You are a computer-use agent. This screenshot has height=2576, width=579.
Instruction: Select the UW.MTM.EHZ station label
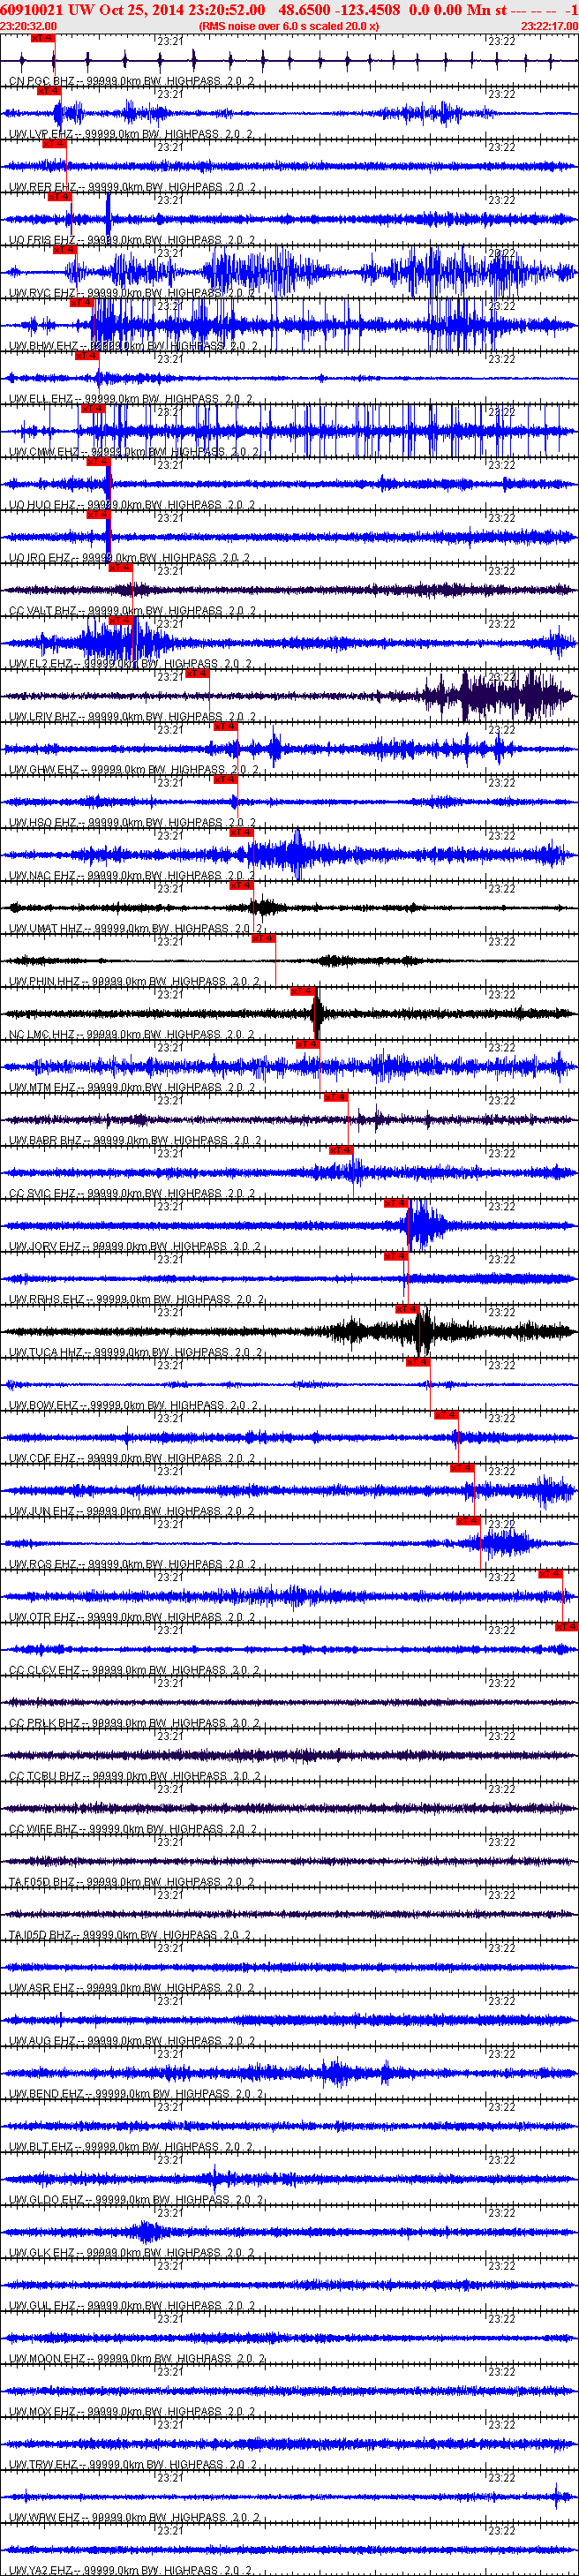click(132, 1088)
